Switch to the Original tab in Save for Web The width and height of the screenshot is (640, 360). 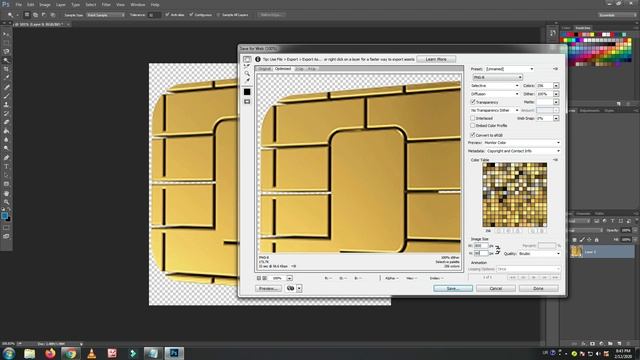[265, 69]
